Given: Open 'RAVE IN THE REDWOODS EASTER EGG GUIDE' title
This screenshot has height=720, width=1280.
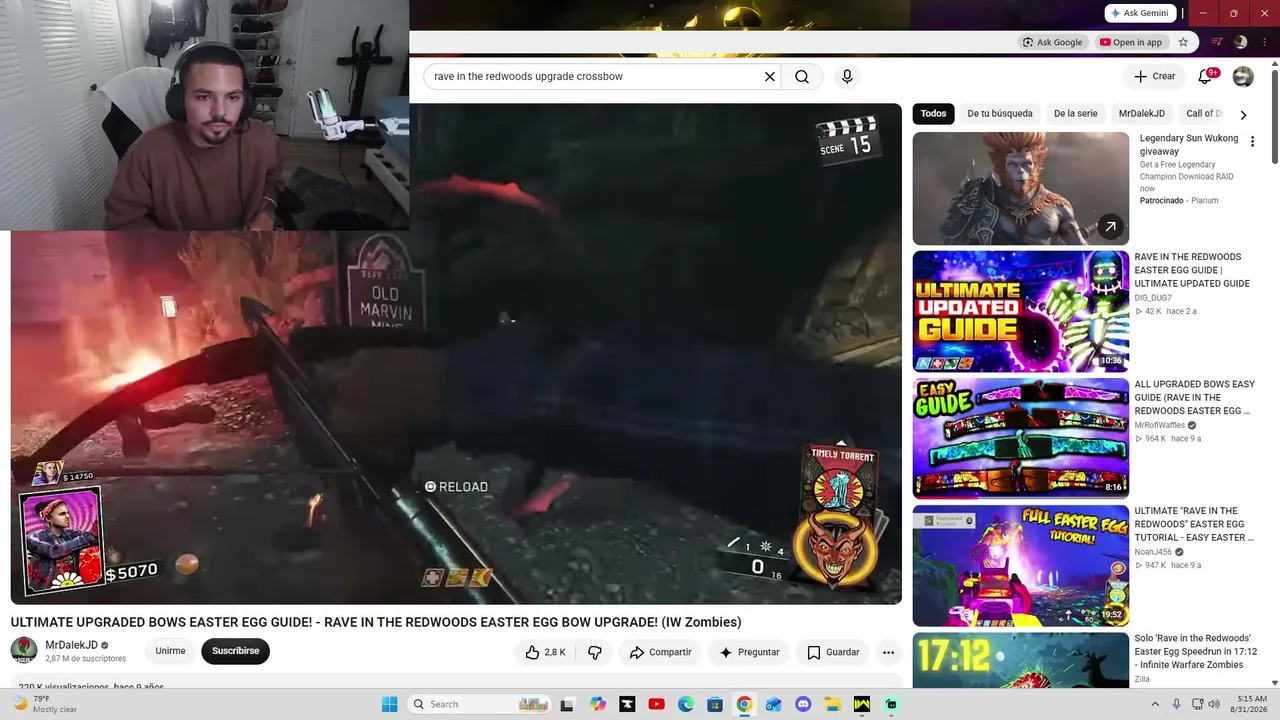Looking at the screenshot, I should [1192, 270].
